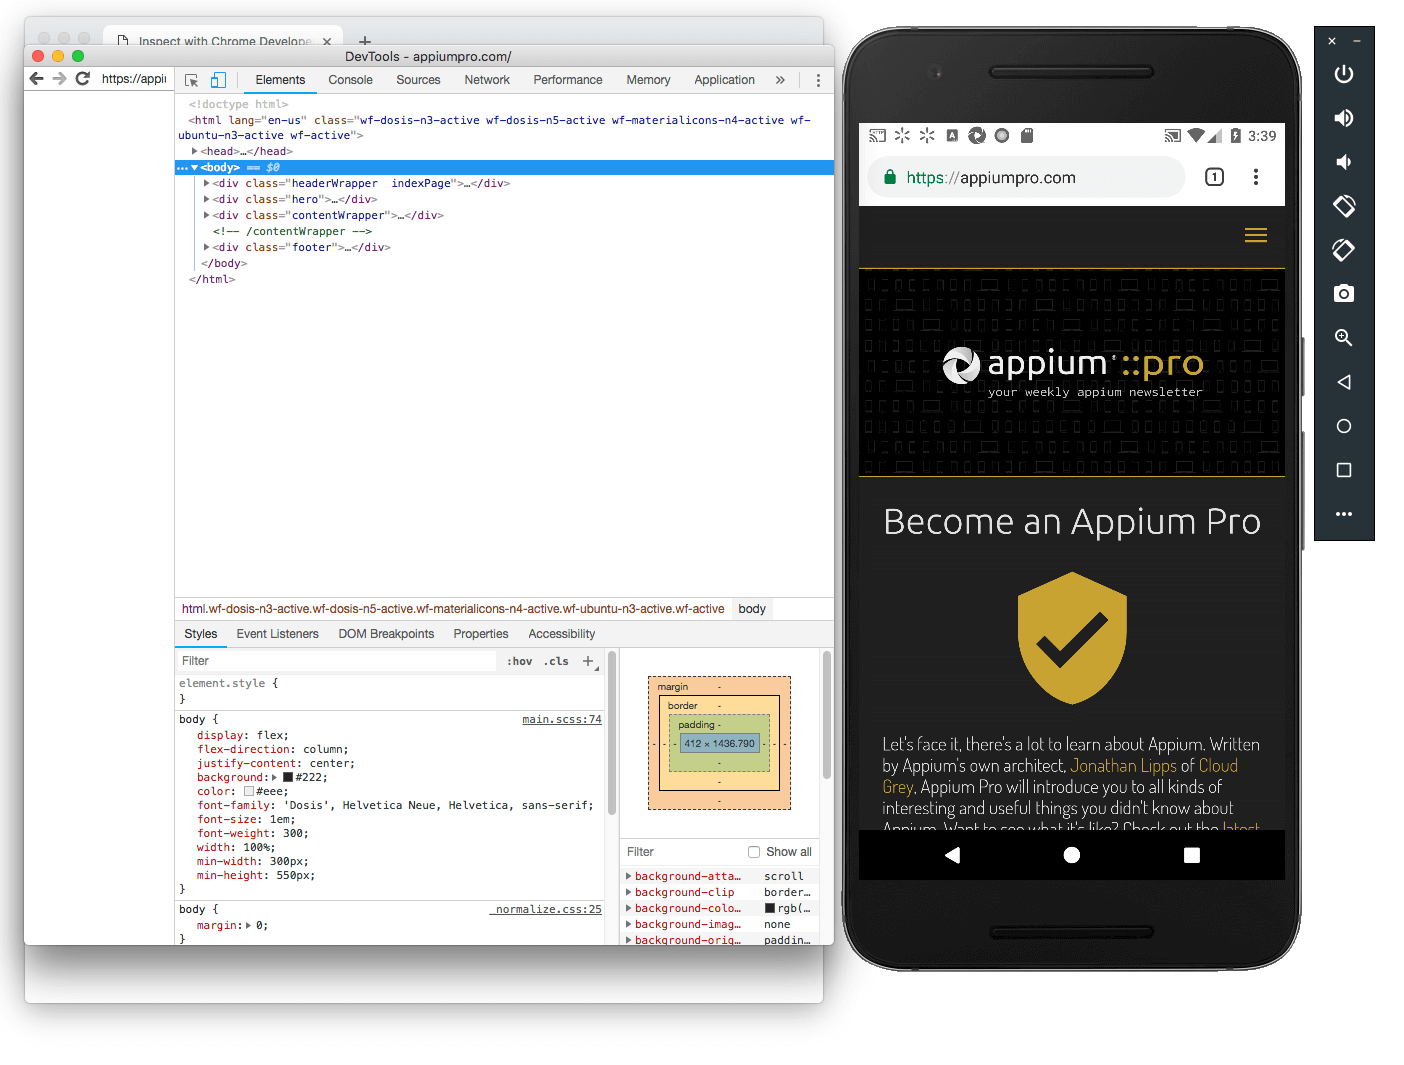Viewport: 1404px width, 1065px height.
Task: Add a new style rule with plus icon
Action: [x=588, y=661]
